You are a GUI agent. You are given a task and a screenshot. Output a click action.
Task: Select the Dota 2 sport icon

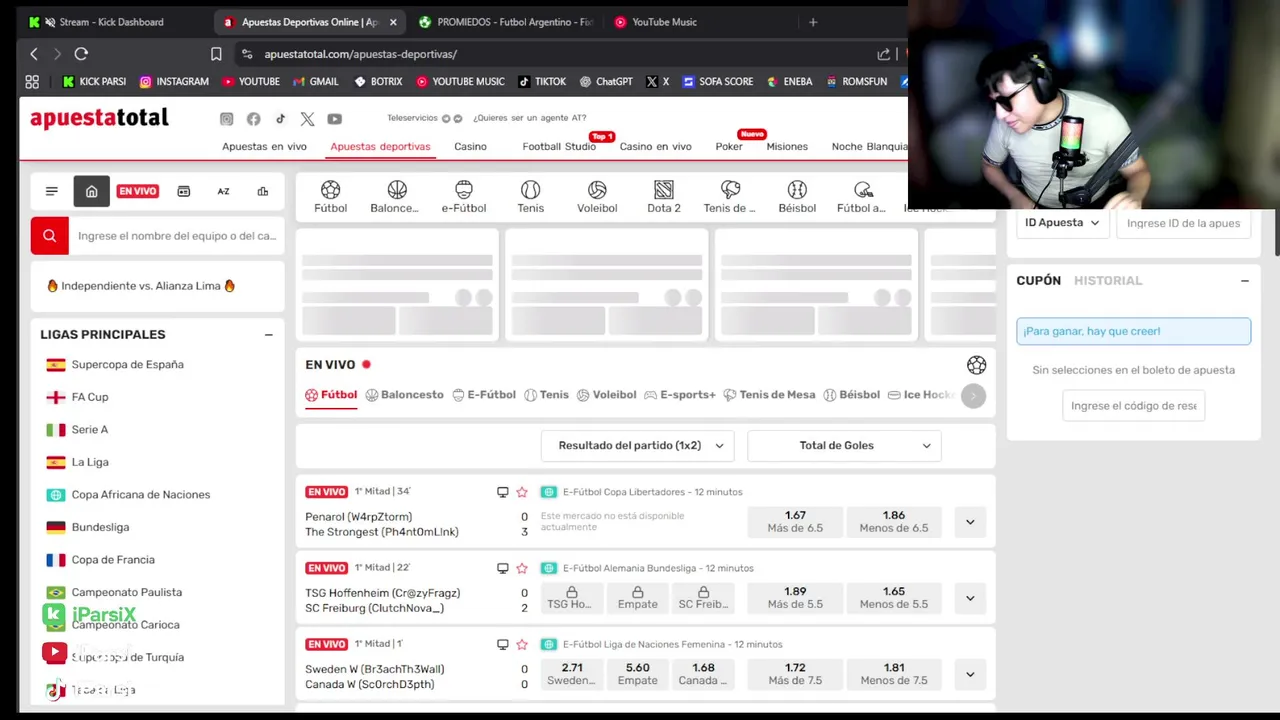[x=664, y=197]
